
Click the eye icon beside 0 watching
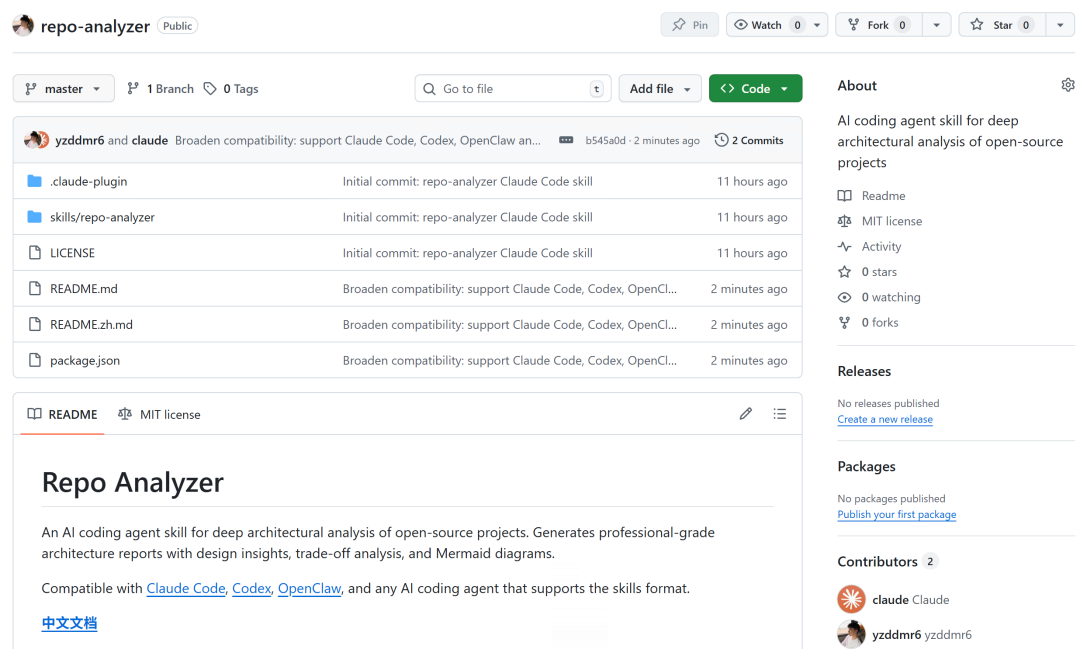click(x=844, y=298)
